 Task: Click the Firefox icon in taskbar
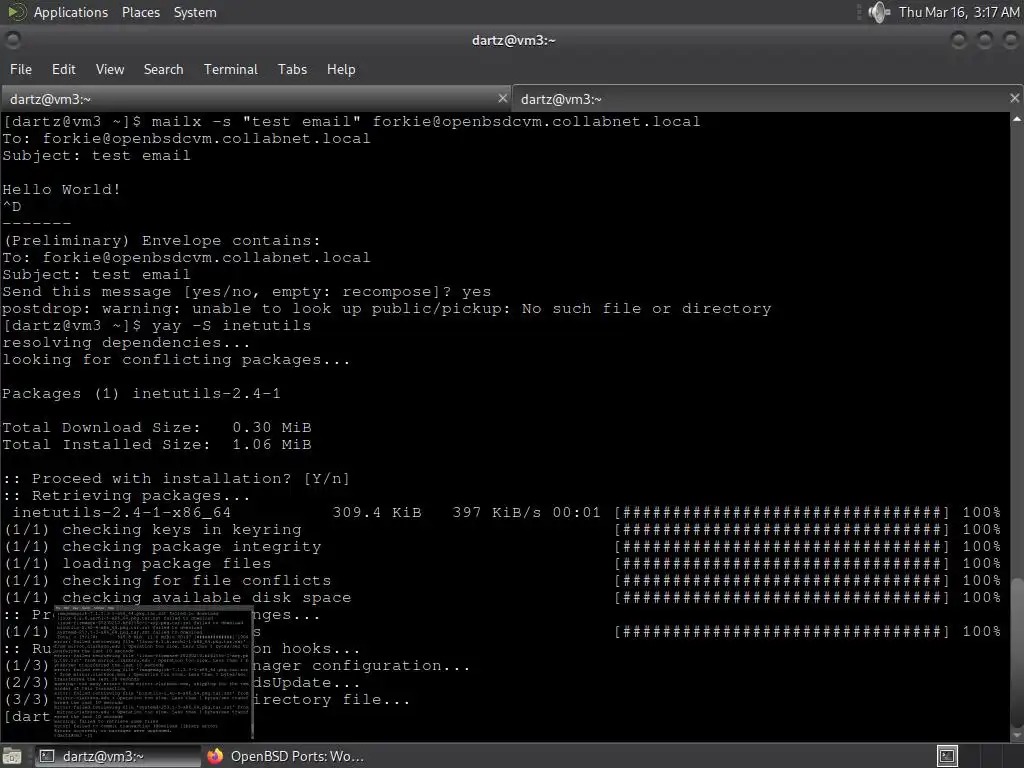point(215,756)
